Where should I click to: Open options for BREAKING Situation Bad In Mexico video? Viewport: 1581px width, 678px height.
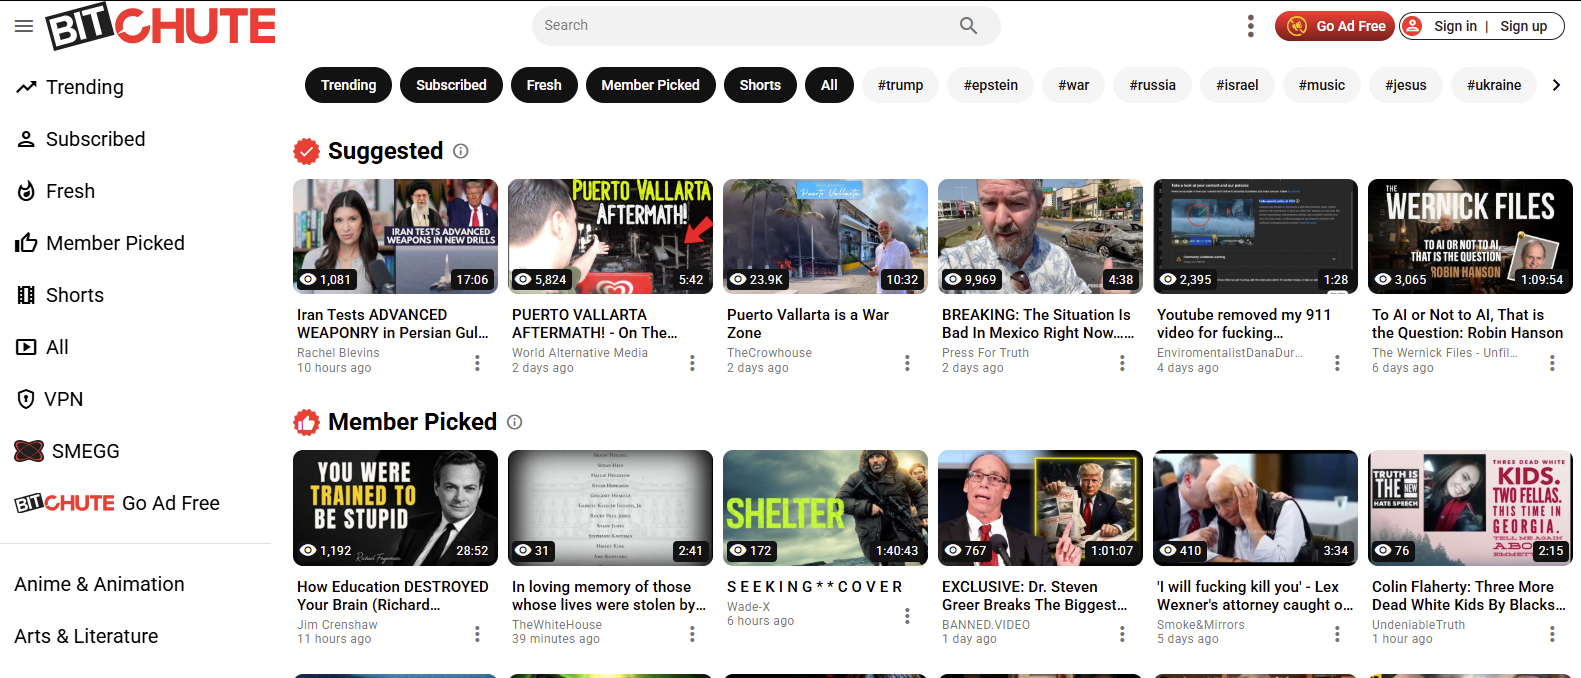[x=1122, y=363]
